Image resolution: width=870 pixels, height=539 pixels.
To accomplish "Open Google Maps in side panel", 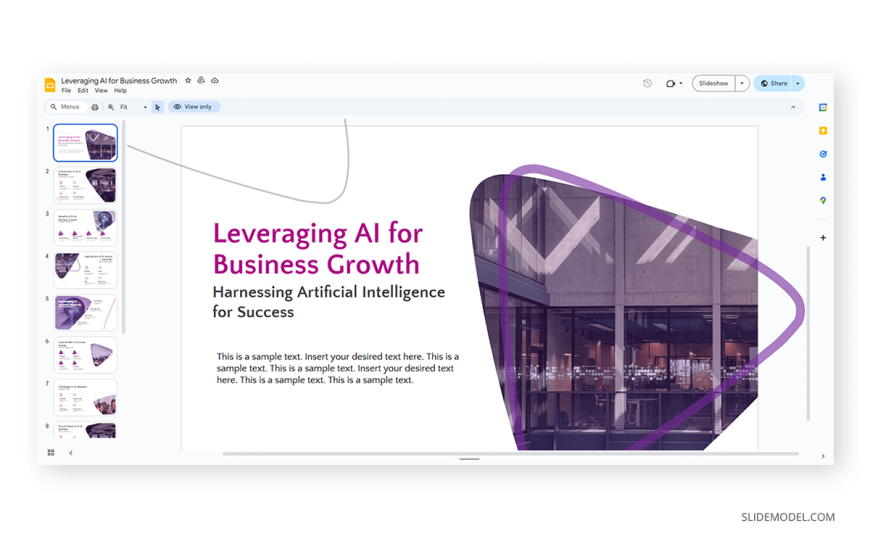I will [x=823, y=201].
